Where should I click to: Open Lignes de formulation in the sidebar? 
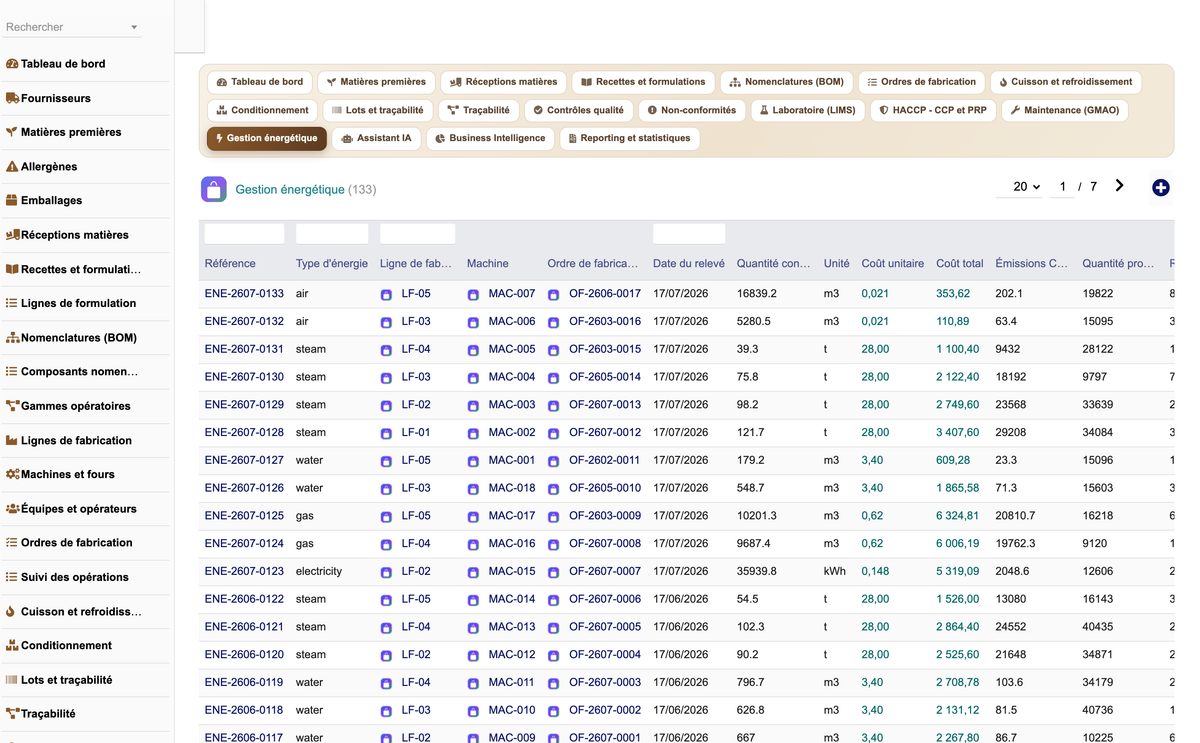pyautogui.click(x=71, y=303)
